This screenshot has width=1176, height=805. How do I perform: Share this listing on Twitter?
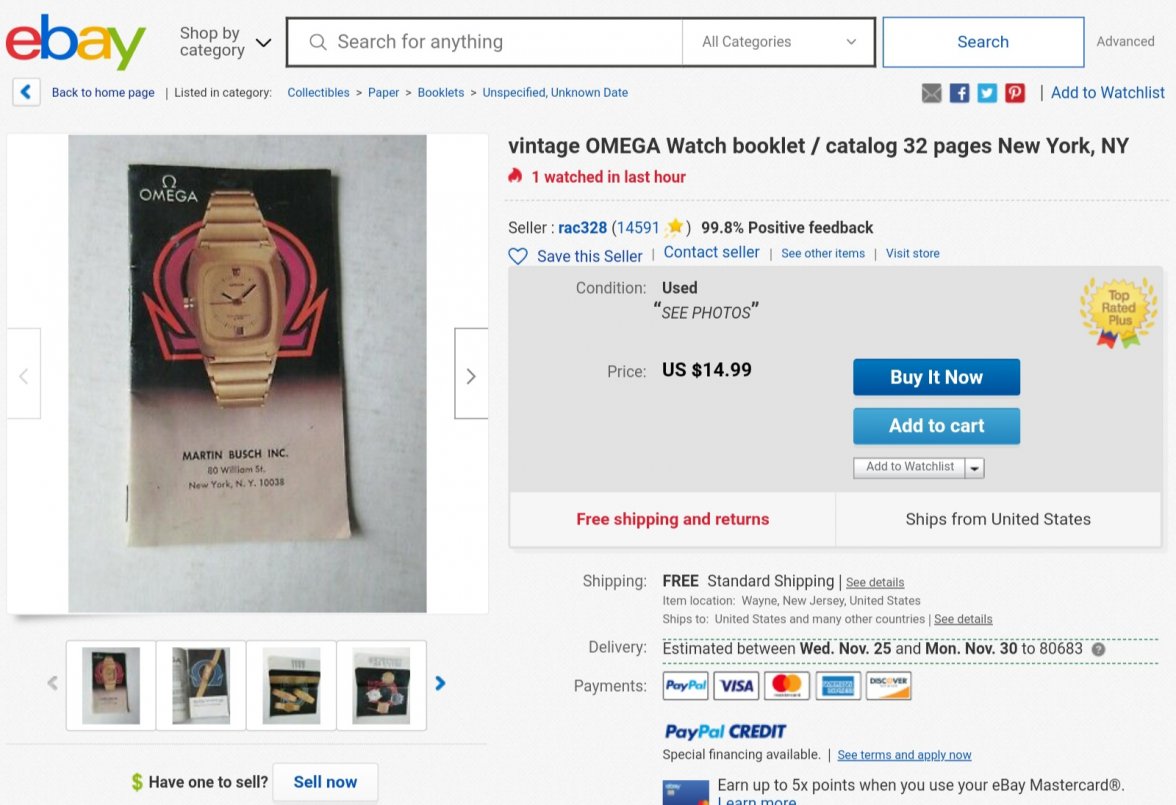tap(987, 93)
